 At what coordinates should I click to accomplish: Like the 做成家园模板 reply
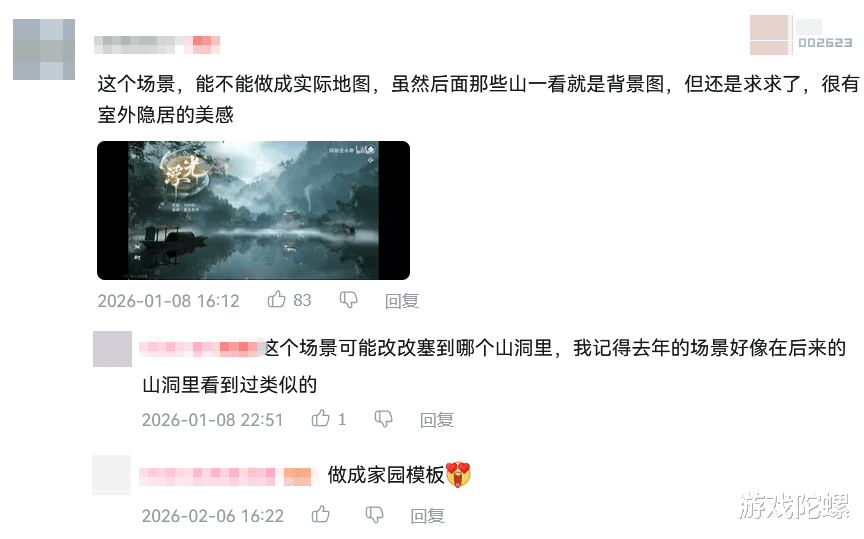[x=320, y=515]
